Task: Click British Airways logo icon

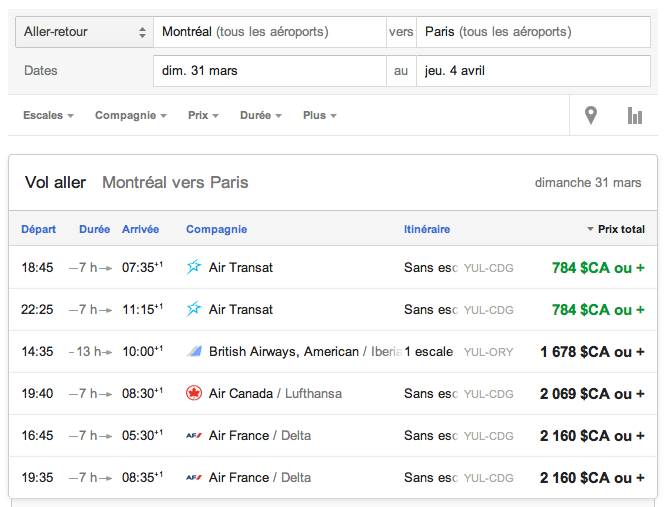Action: click(x=194, y=351)
